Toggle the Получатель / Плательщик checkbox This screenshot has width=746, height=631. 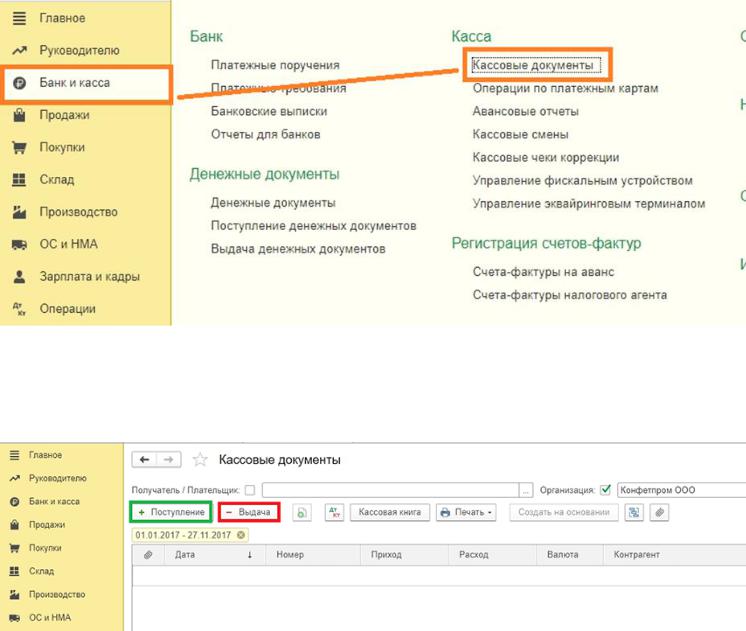(250, 490)
